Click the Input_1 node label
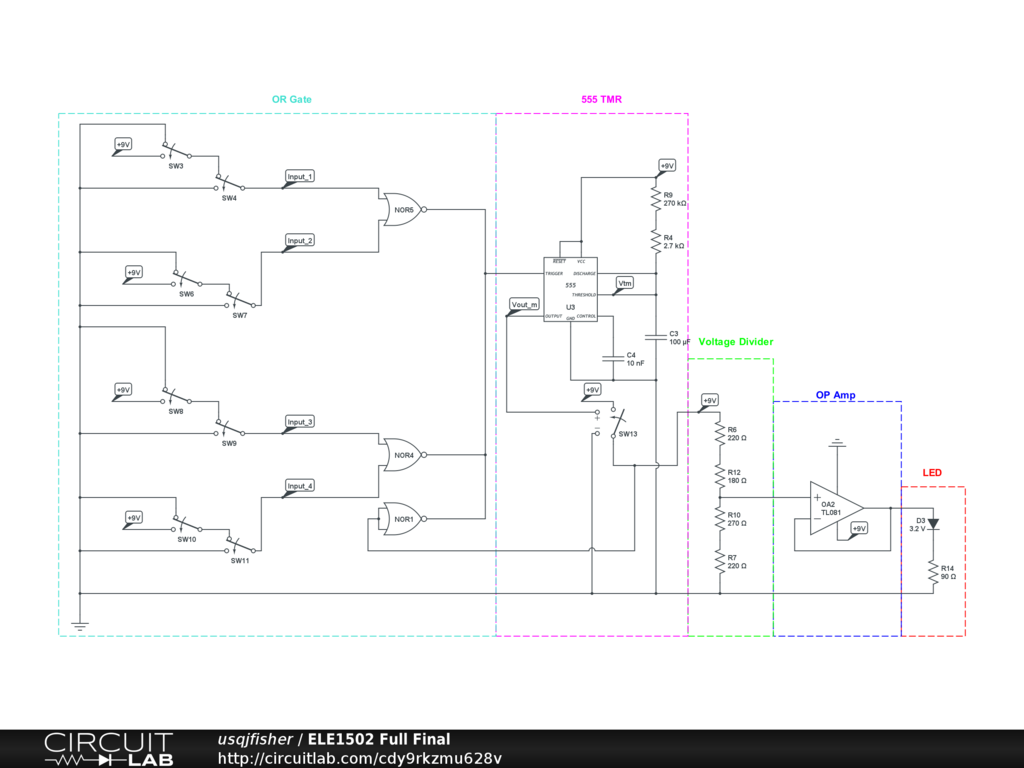The image size is (1024, 768). tap(300, 177)
